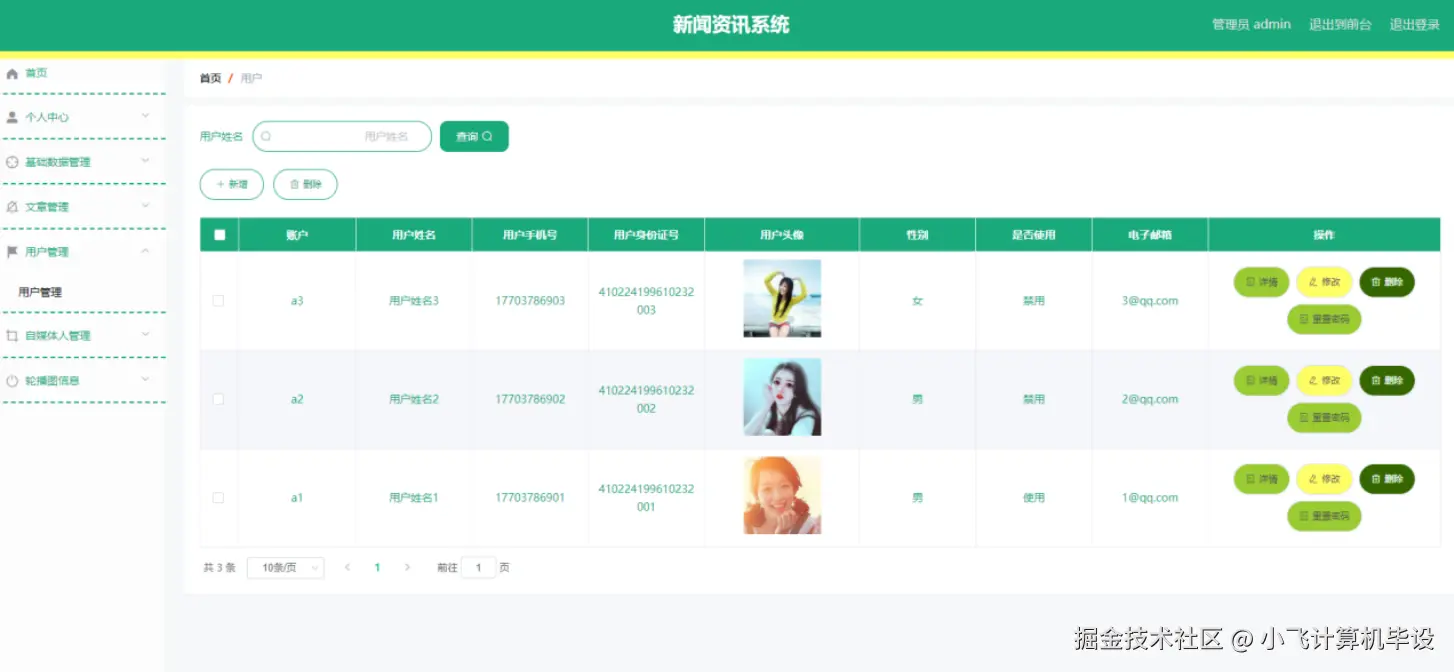Screen dimensions: 1454x672
Task: Click the icon next to 基础数据管理
Action: (x=12, y=162)
